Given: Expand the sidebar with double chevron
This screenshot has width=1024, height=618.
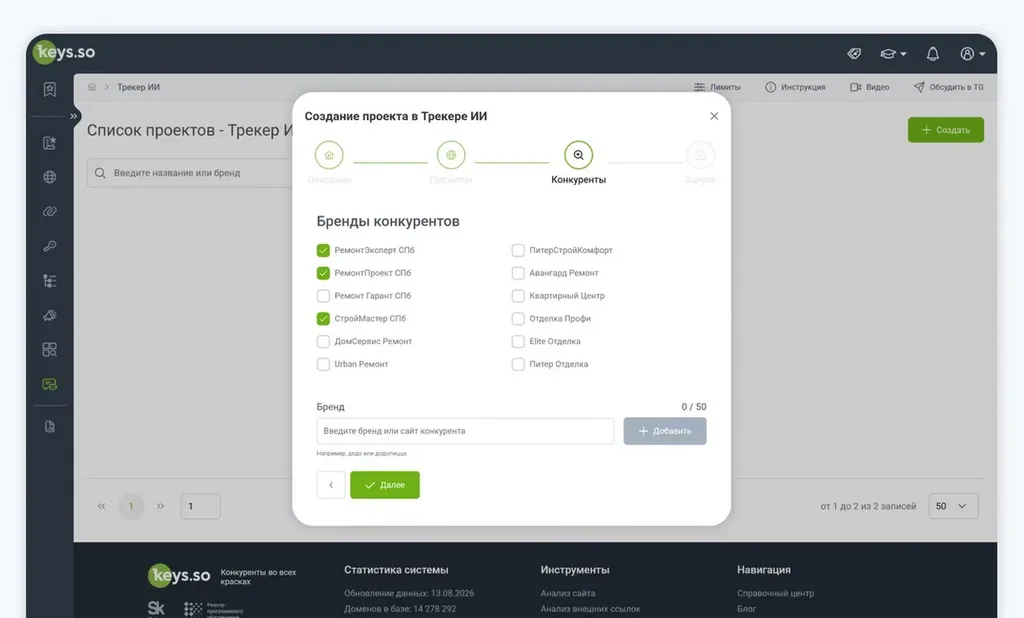Looking at the screenshot, I should [x=74, y=116].
